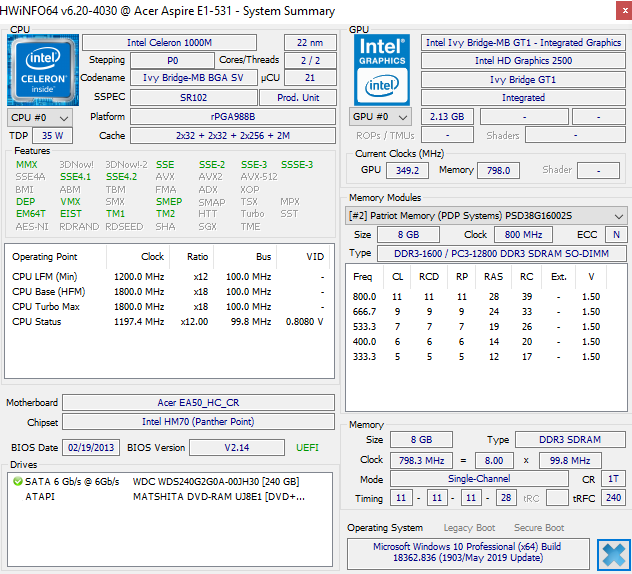Click the GPU memory 2.13 GB value
The image size is (632, 574).
tap(447, 116)
